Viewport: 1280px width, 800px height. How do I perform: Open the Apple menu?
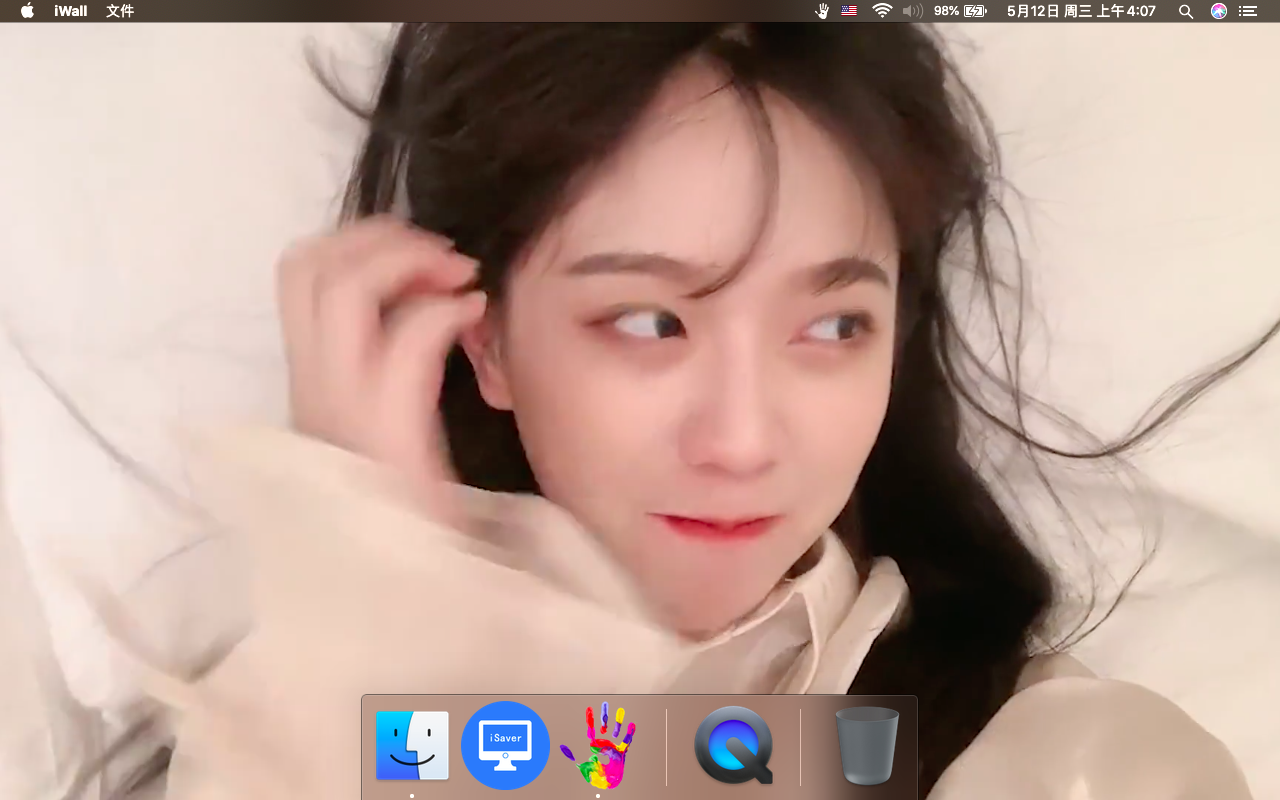27,11
